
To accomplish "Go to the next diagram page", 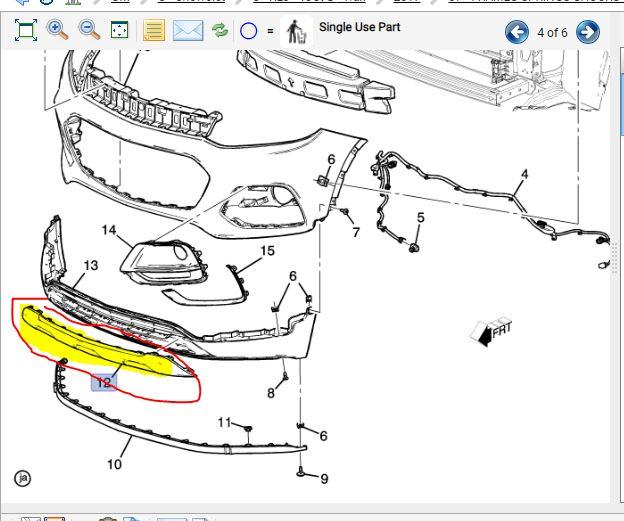I will [x=588, y=32].
